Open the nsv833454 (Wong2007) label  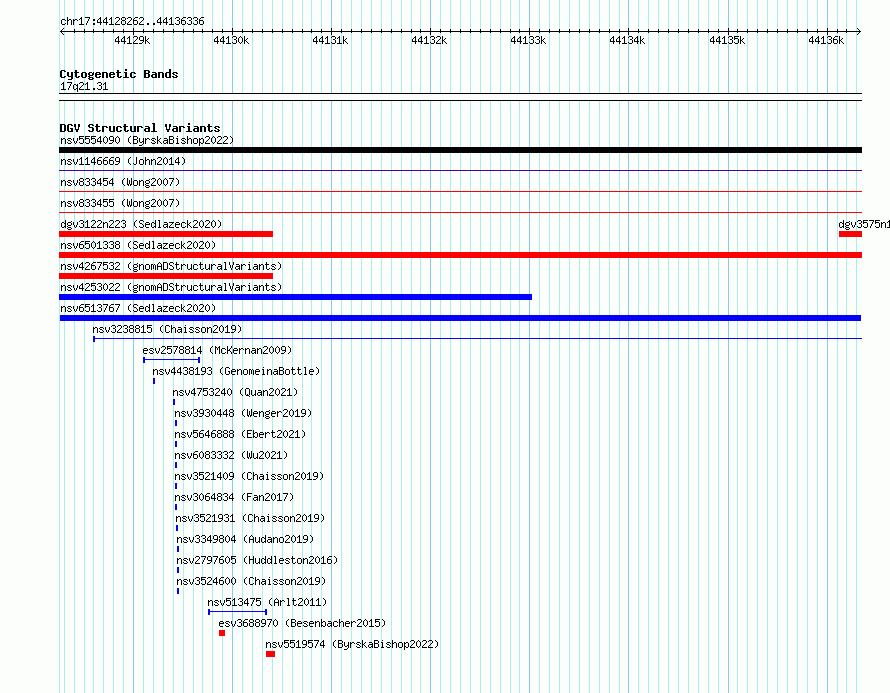click(x=120, y=182)
